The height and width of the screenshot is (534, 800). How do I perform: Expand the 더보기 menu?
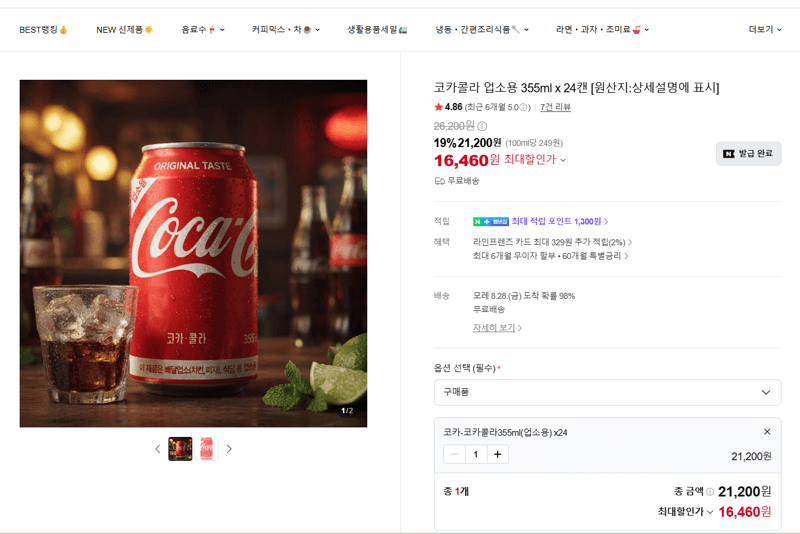(765, 30)
